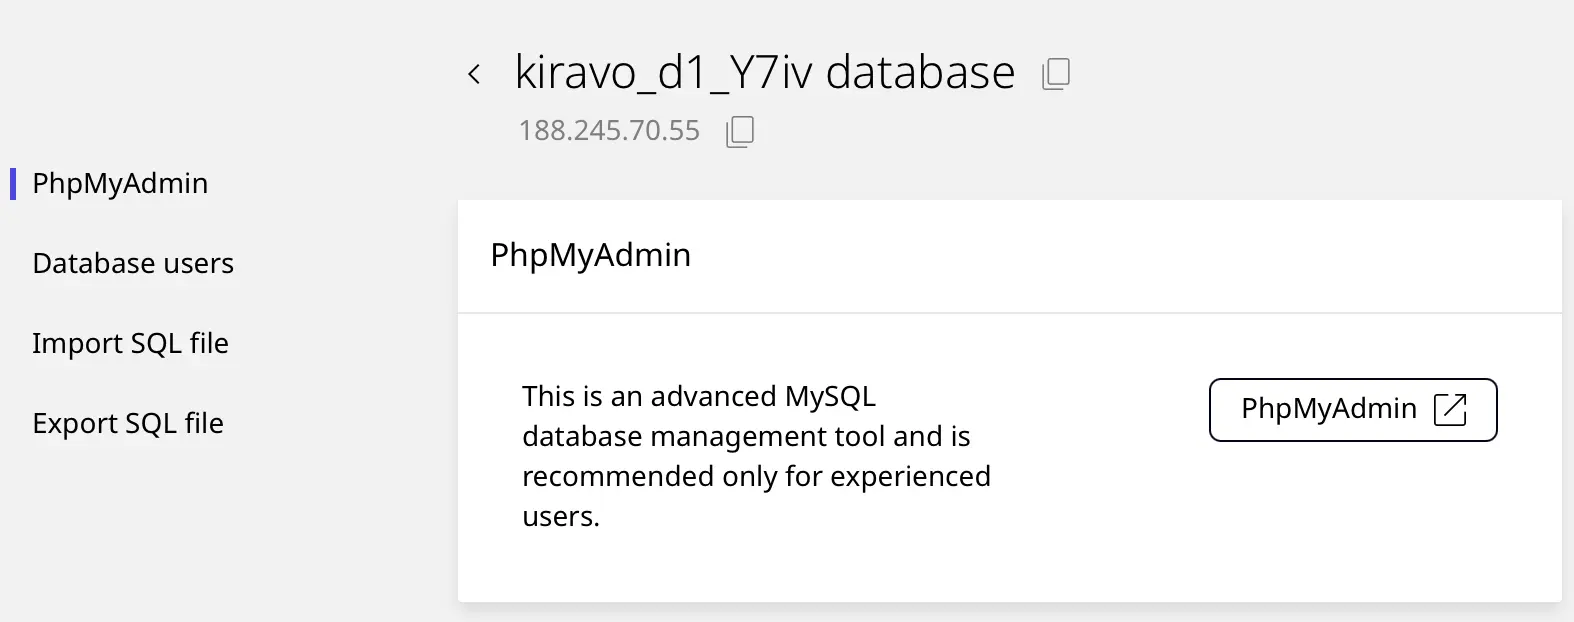
Task: Click the purple active indicator beside PhpMyAdmin
Action: [13, 183]
